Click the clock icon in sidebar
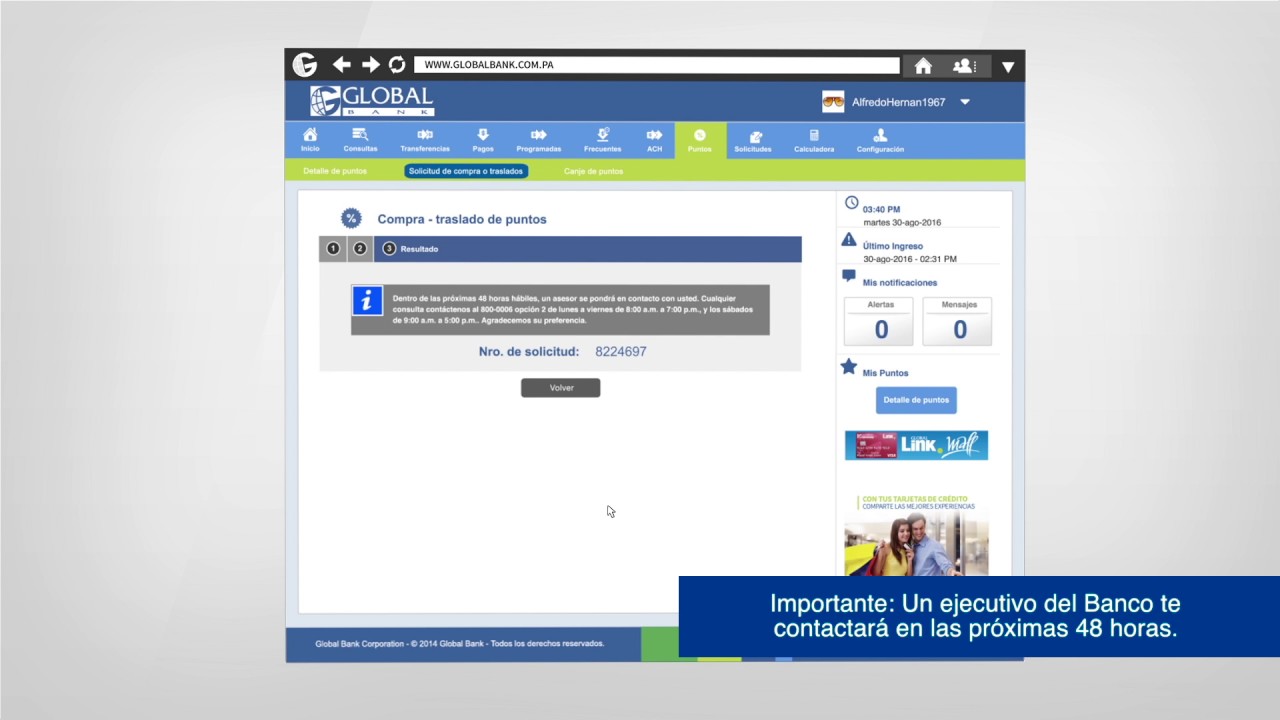 pos(852,203)
